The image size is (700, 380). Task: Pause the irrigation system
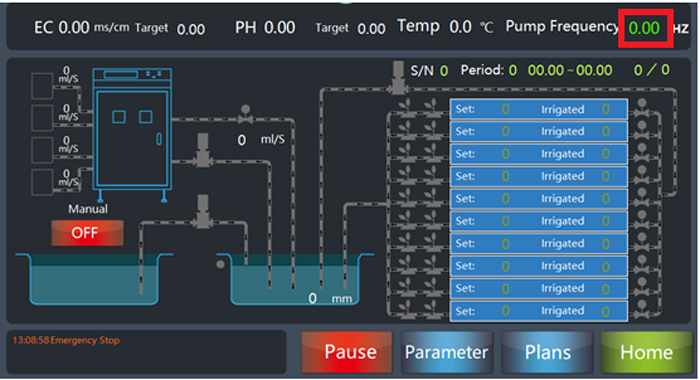(347, 352)
